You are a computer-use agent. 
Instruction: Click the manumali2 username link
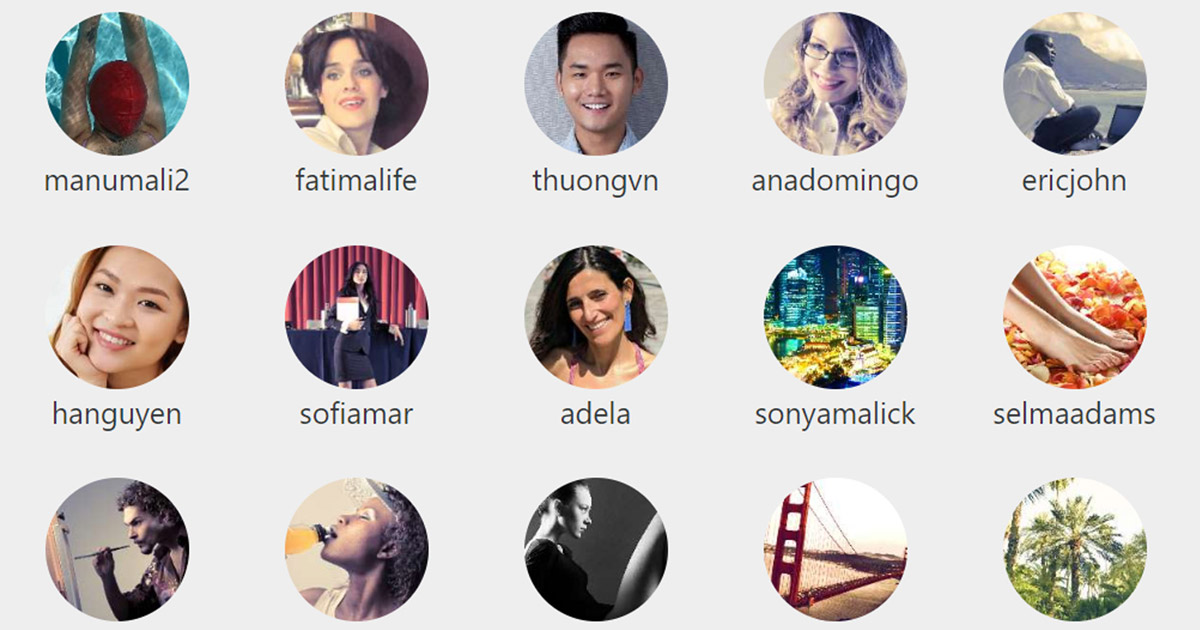(117, 181)
